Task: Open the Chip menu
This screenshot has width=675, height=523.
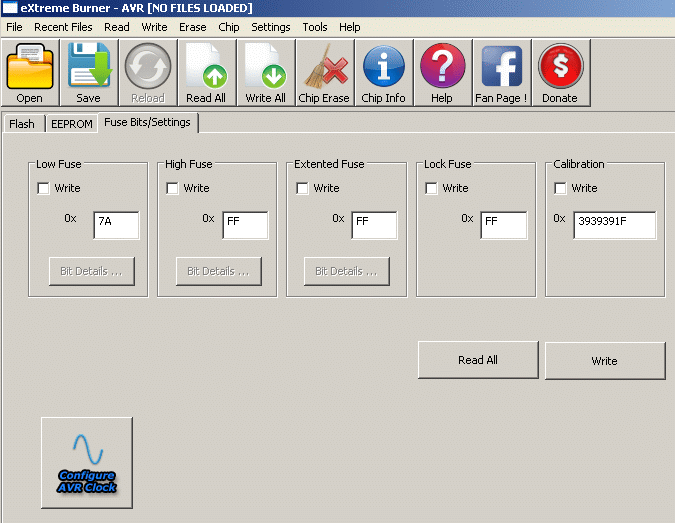Action: tap(229, 27)
